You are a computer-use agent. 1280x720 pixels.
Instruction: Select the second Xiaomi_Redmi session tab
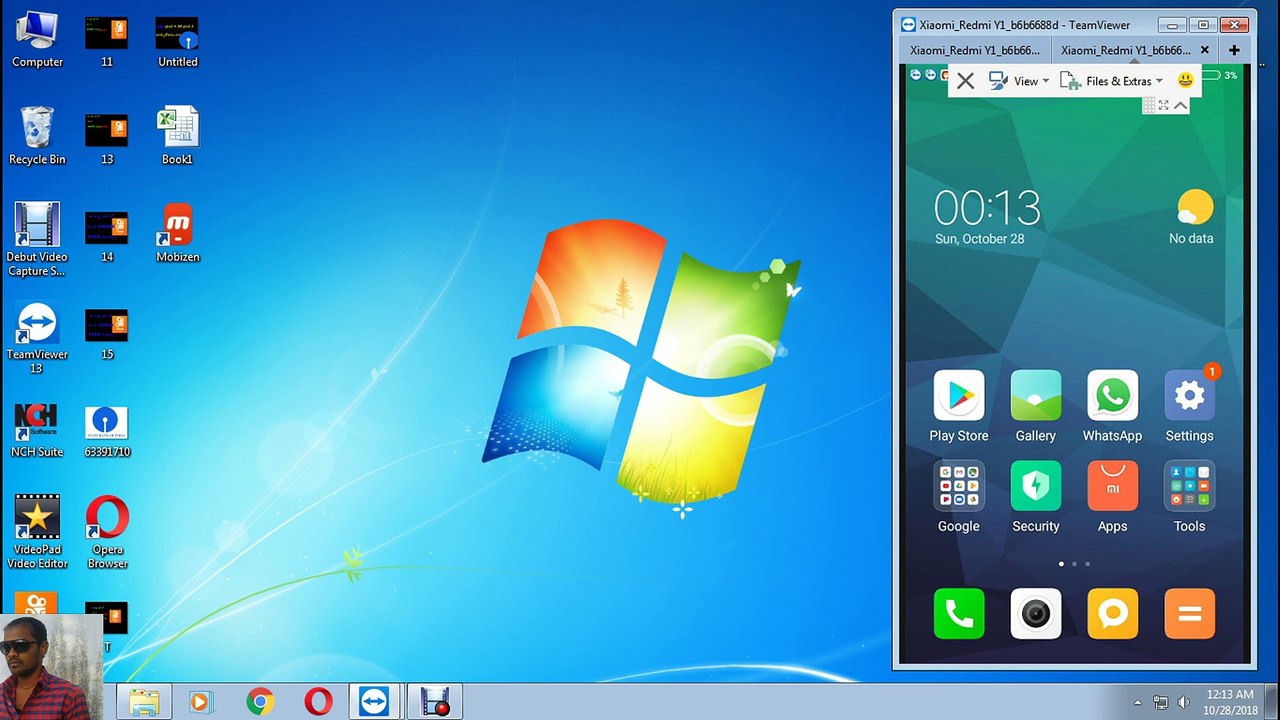[1125, 50]
